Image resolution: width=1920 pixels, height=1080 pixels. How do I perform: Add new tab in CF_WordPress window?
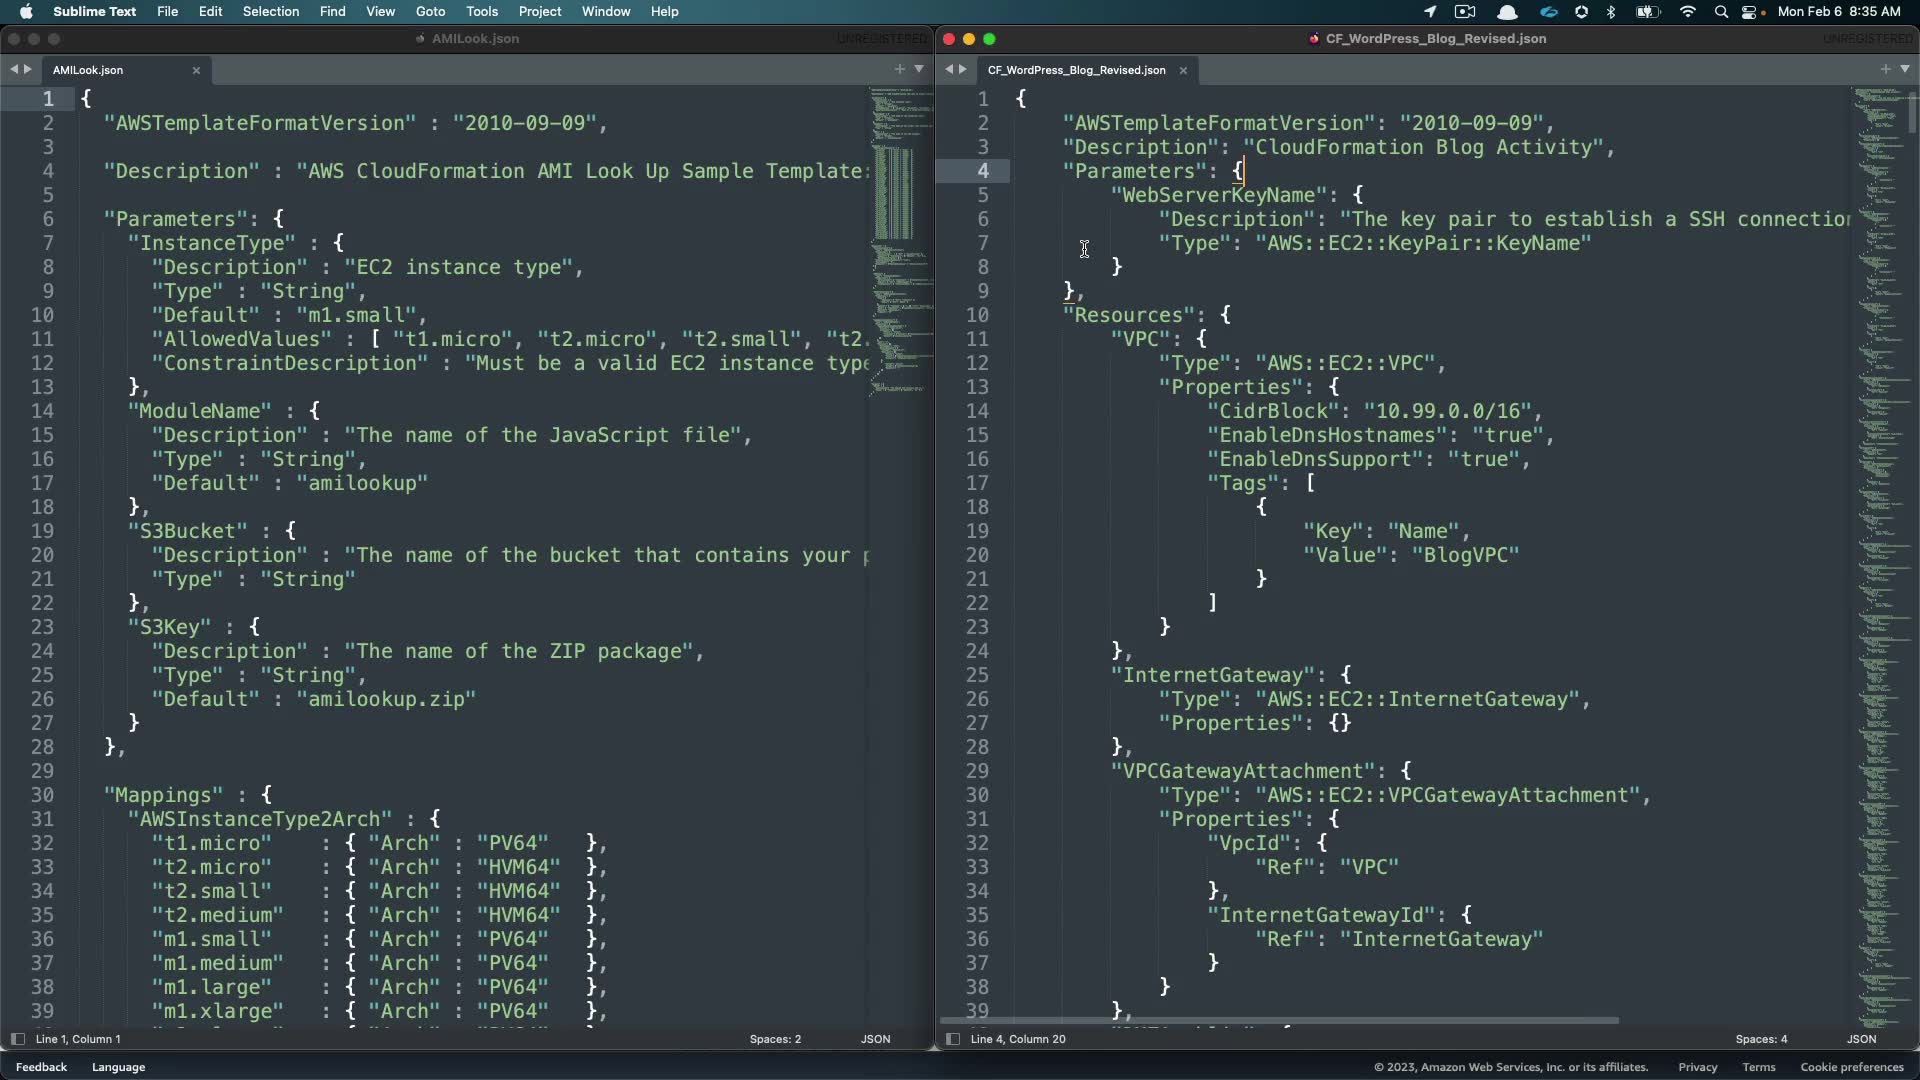click(x=1885, y=69)
